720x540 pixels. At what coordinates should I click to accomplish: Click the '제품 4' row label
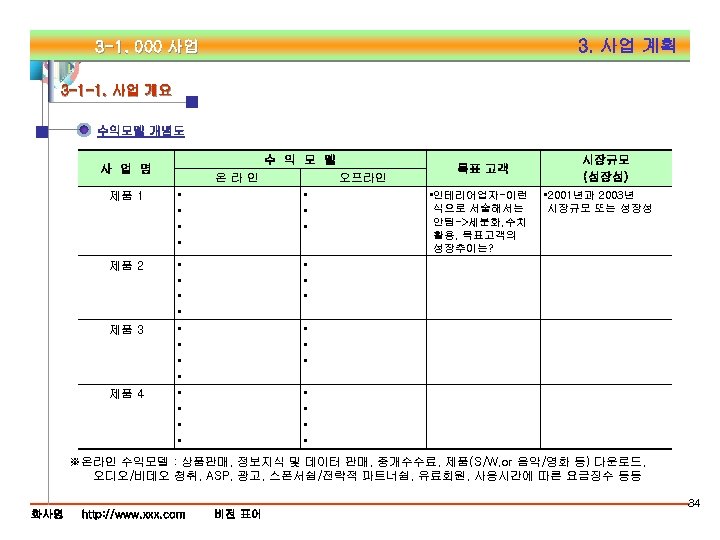(126, 394)
